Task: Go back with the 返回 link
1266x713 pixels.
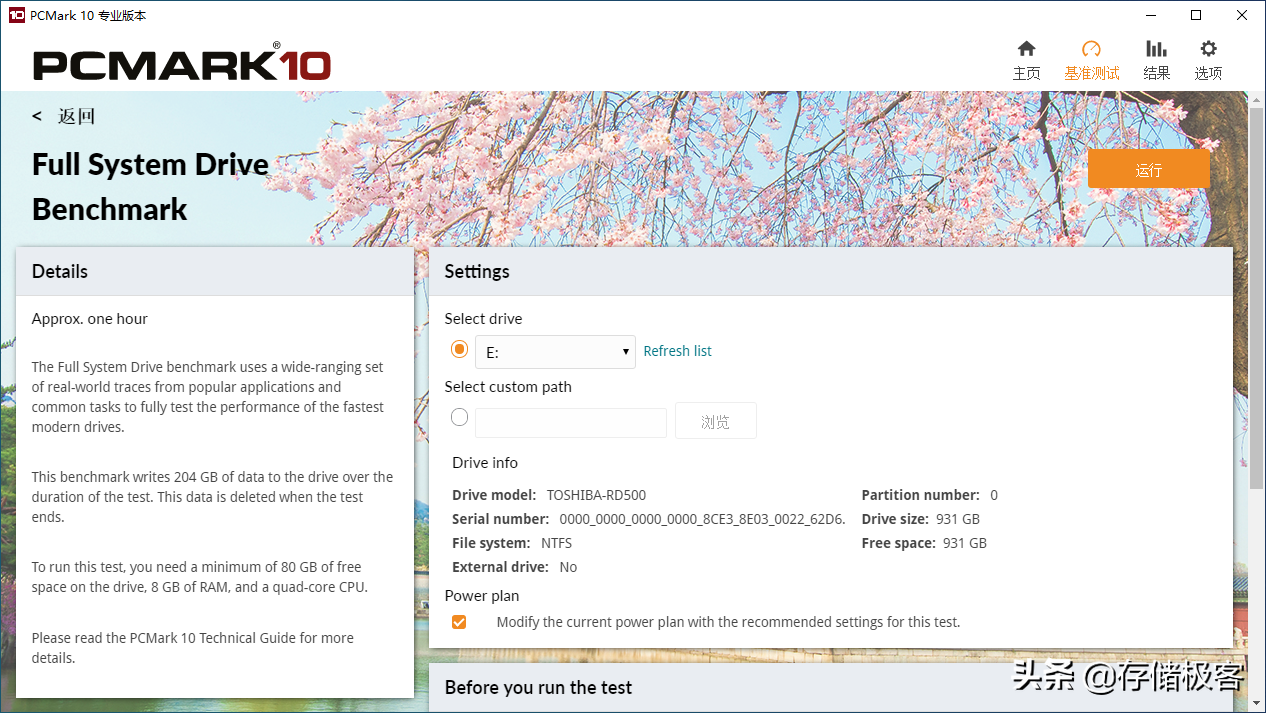Action: coord(64,116)
